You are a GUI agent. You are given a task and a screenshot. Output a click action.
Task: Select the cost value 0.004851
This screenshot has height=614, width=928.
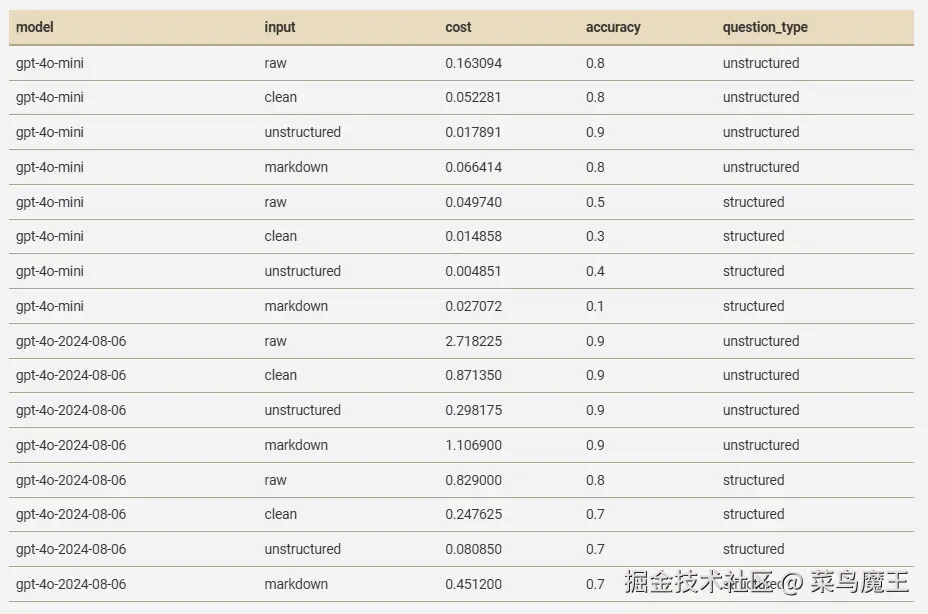click(473, 271)
